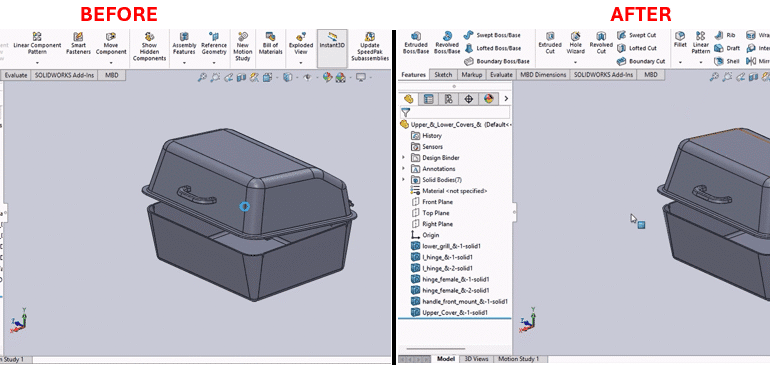Open Reference Geometry tool
770x365 pixels.
pyautogui.click(x=214, y=44)
